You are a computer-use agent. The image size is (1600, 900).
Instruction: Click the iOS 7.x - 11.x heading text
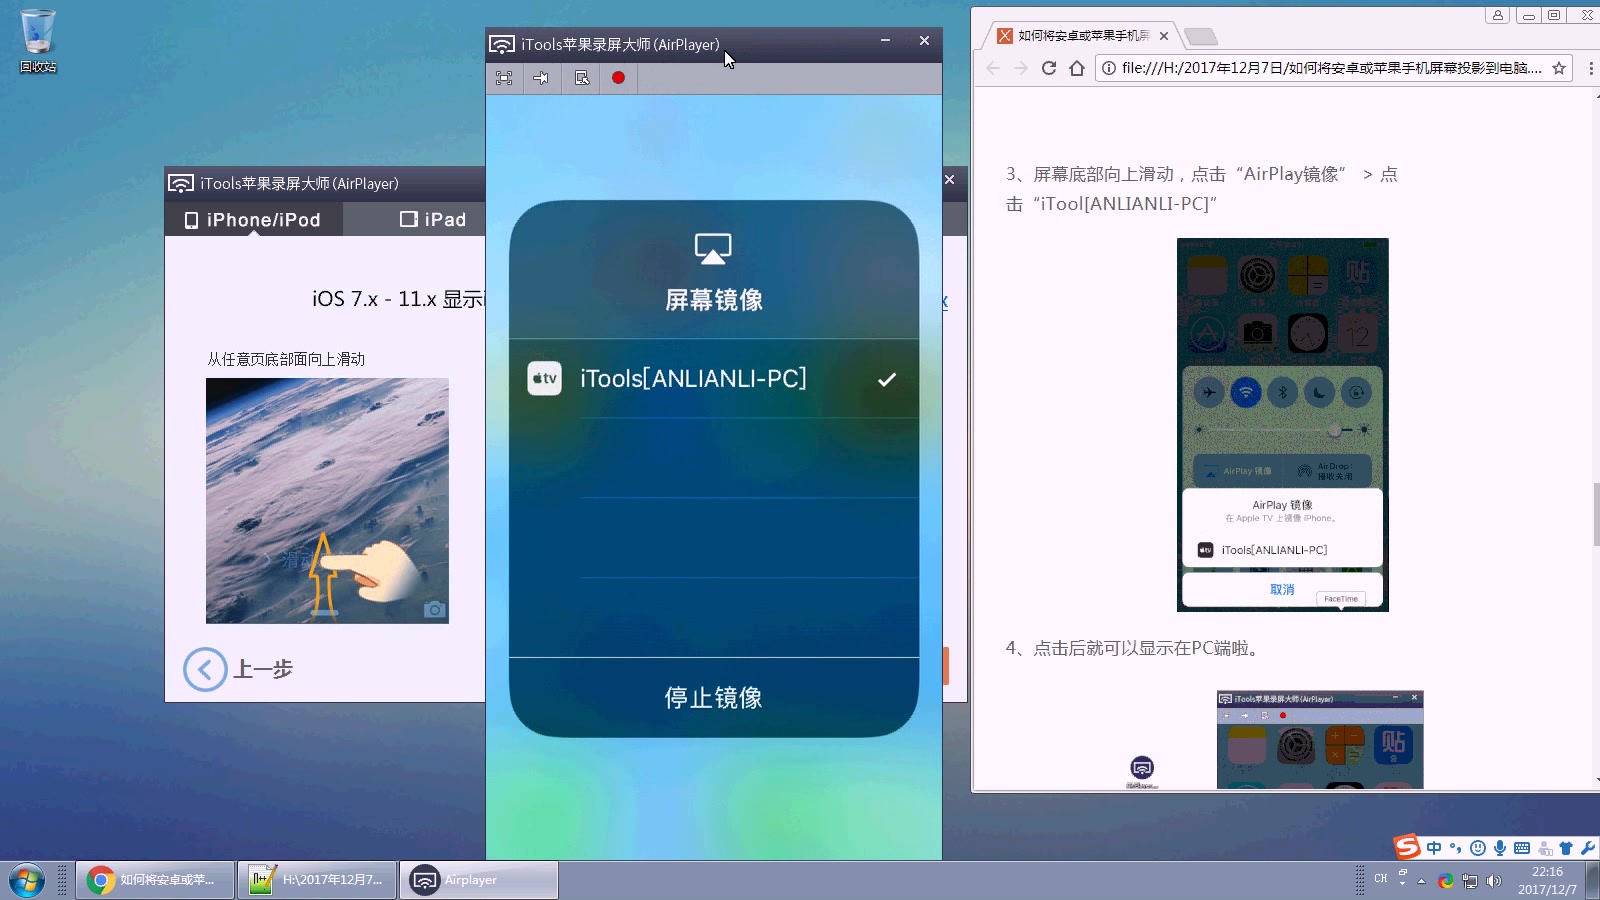pyautogui.click(x=398, y=299)
